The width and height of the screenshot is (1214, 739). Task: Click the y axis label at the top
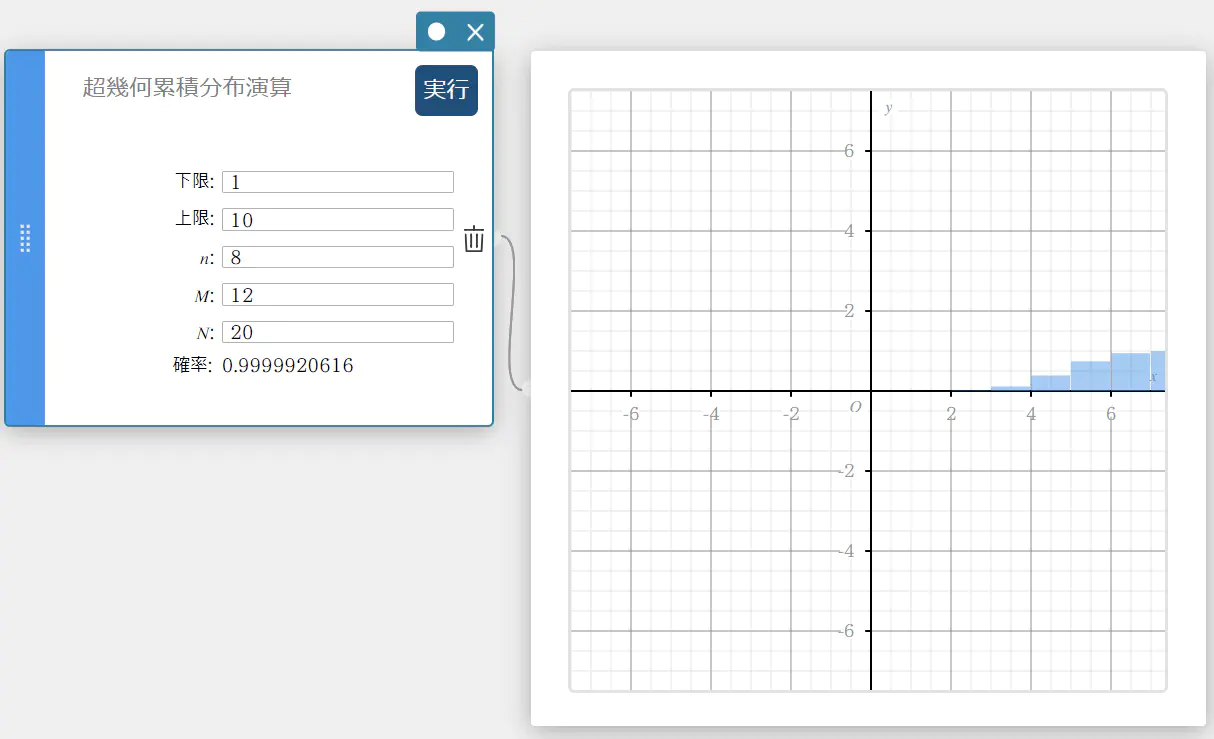(x=888, y=108)
